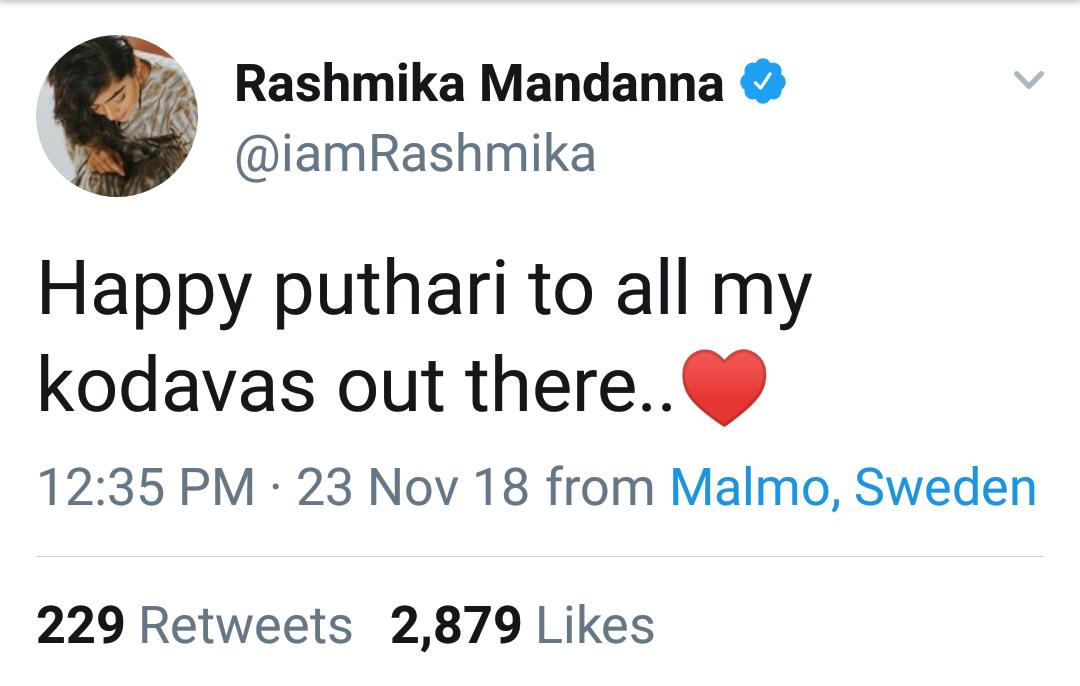Click the divider line above retweet stats
This screenshot has width=1080, height=686.
point(540,556)
